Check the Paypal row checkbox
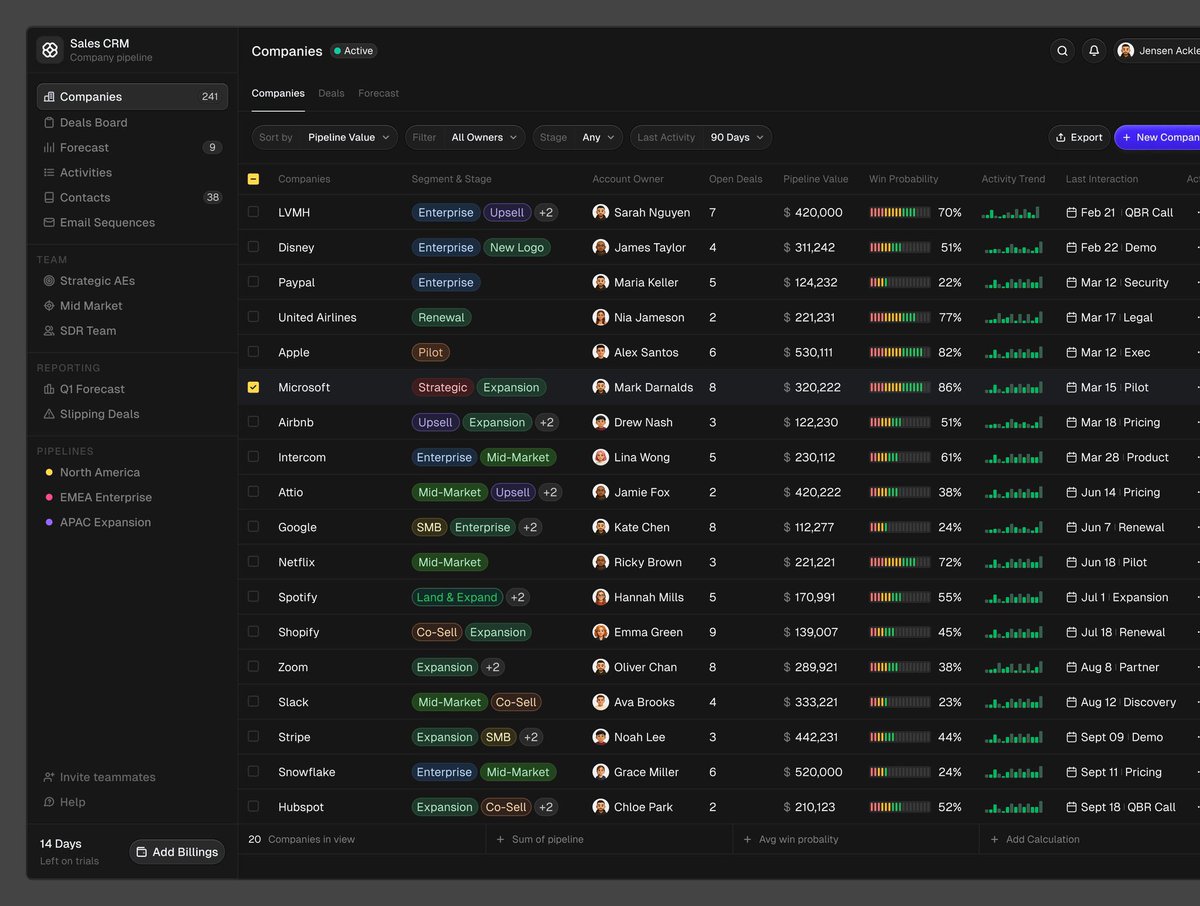This screenshot has height=906, width=1200. click(x=253, y=282)
